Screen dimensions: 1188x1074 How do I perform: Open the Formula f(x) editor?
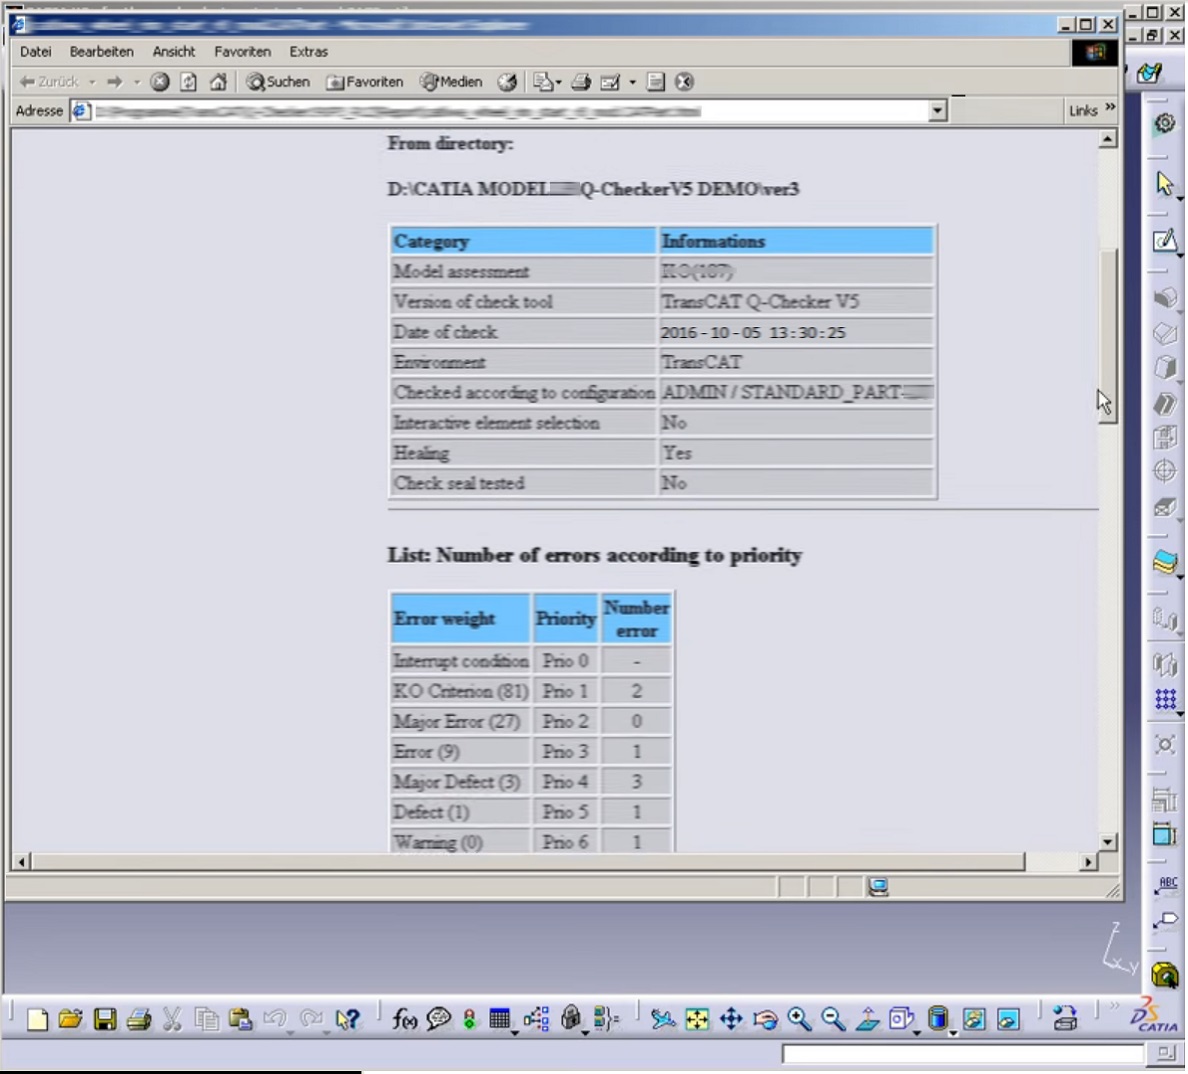click(x=405, y=1019)
